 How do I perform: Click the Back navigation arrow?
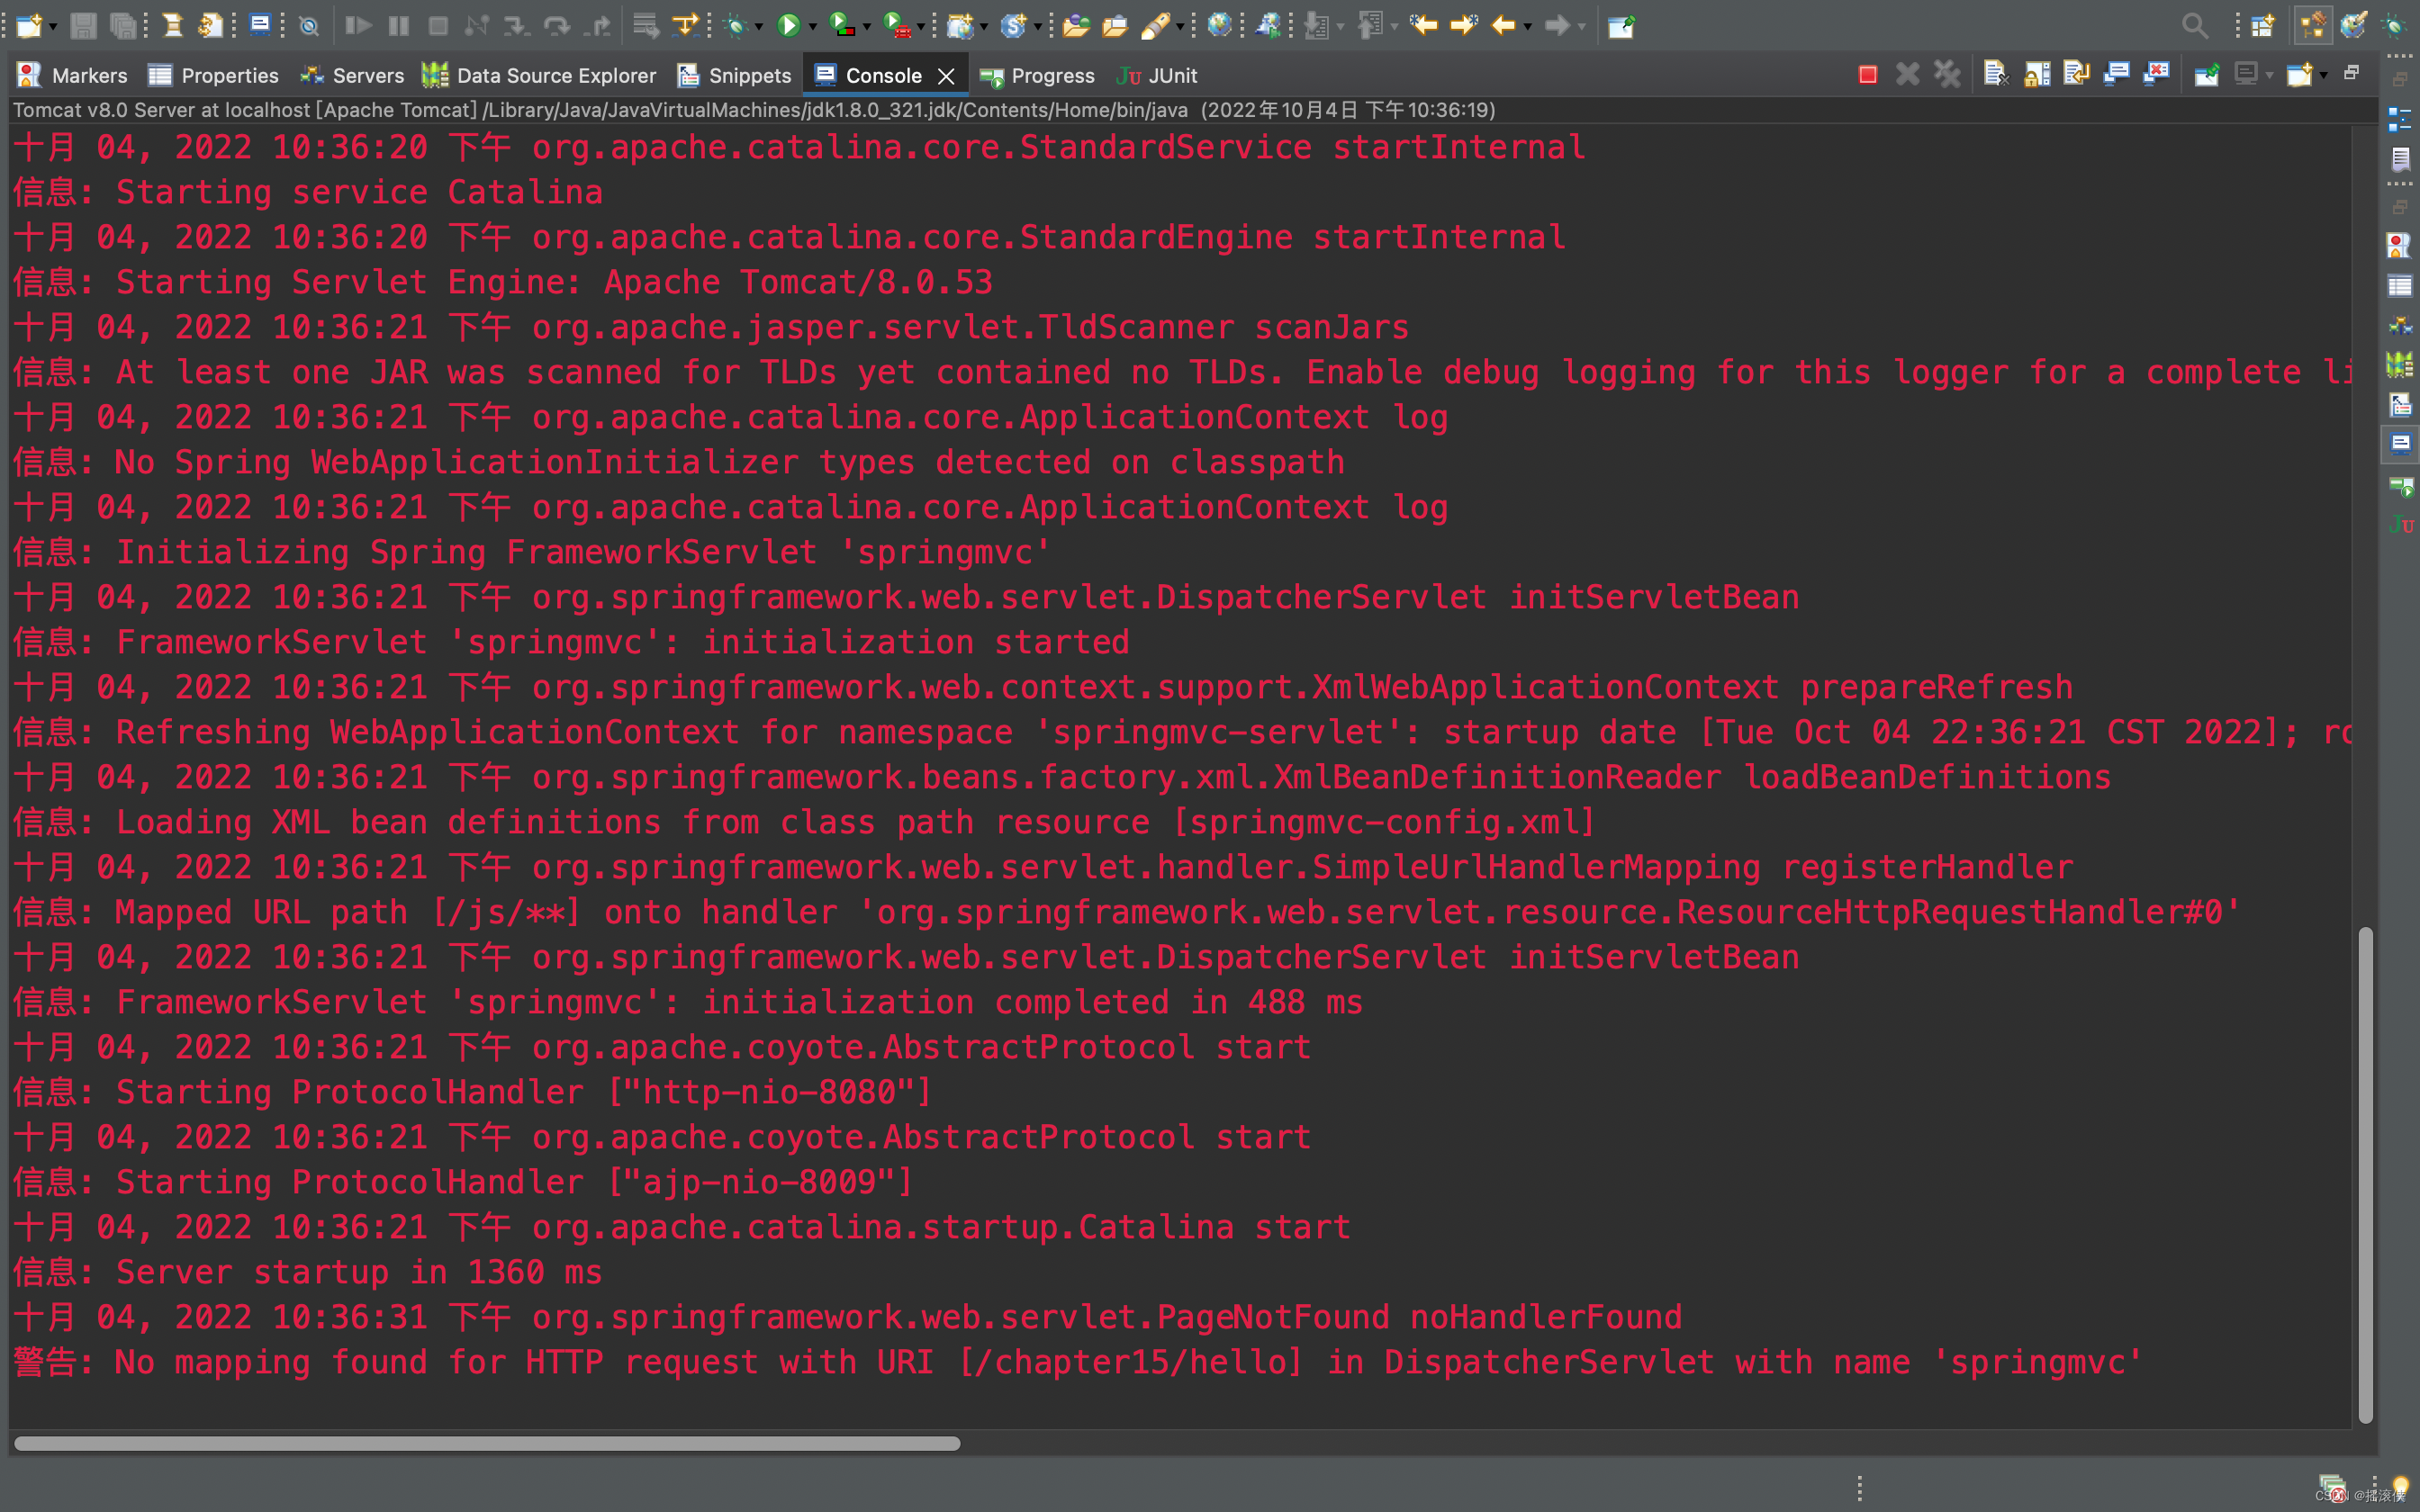[x=1503, y=25]
